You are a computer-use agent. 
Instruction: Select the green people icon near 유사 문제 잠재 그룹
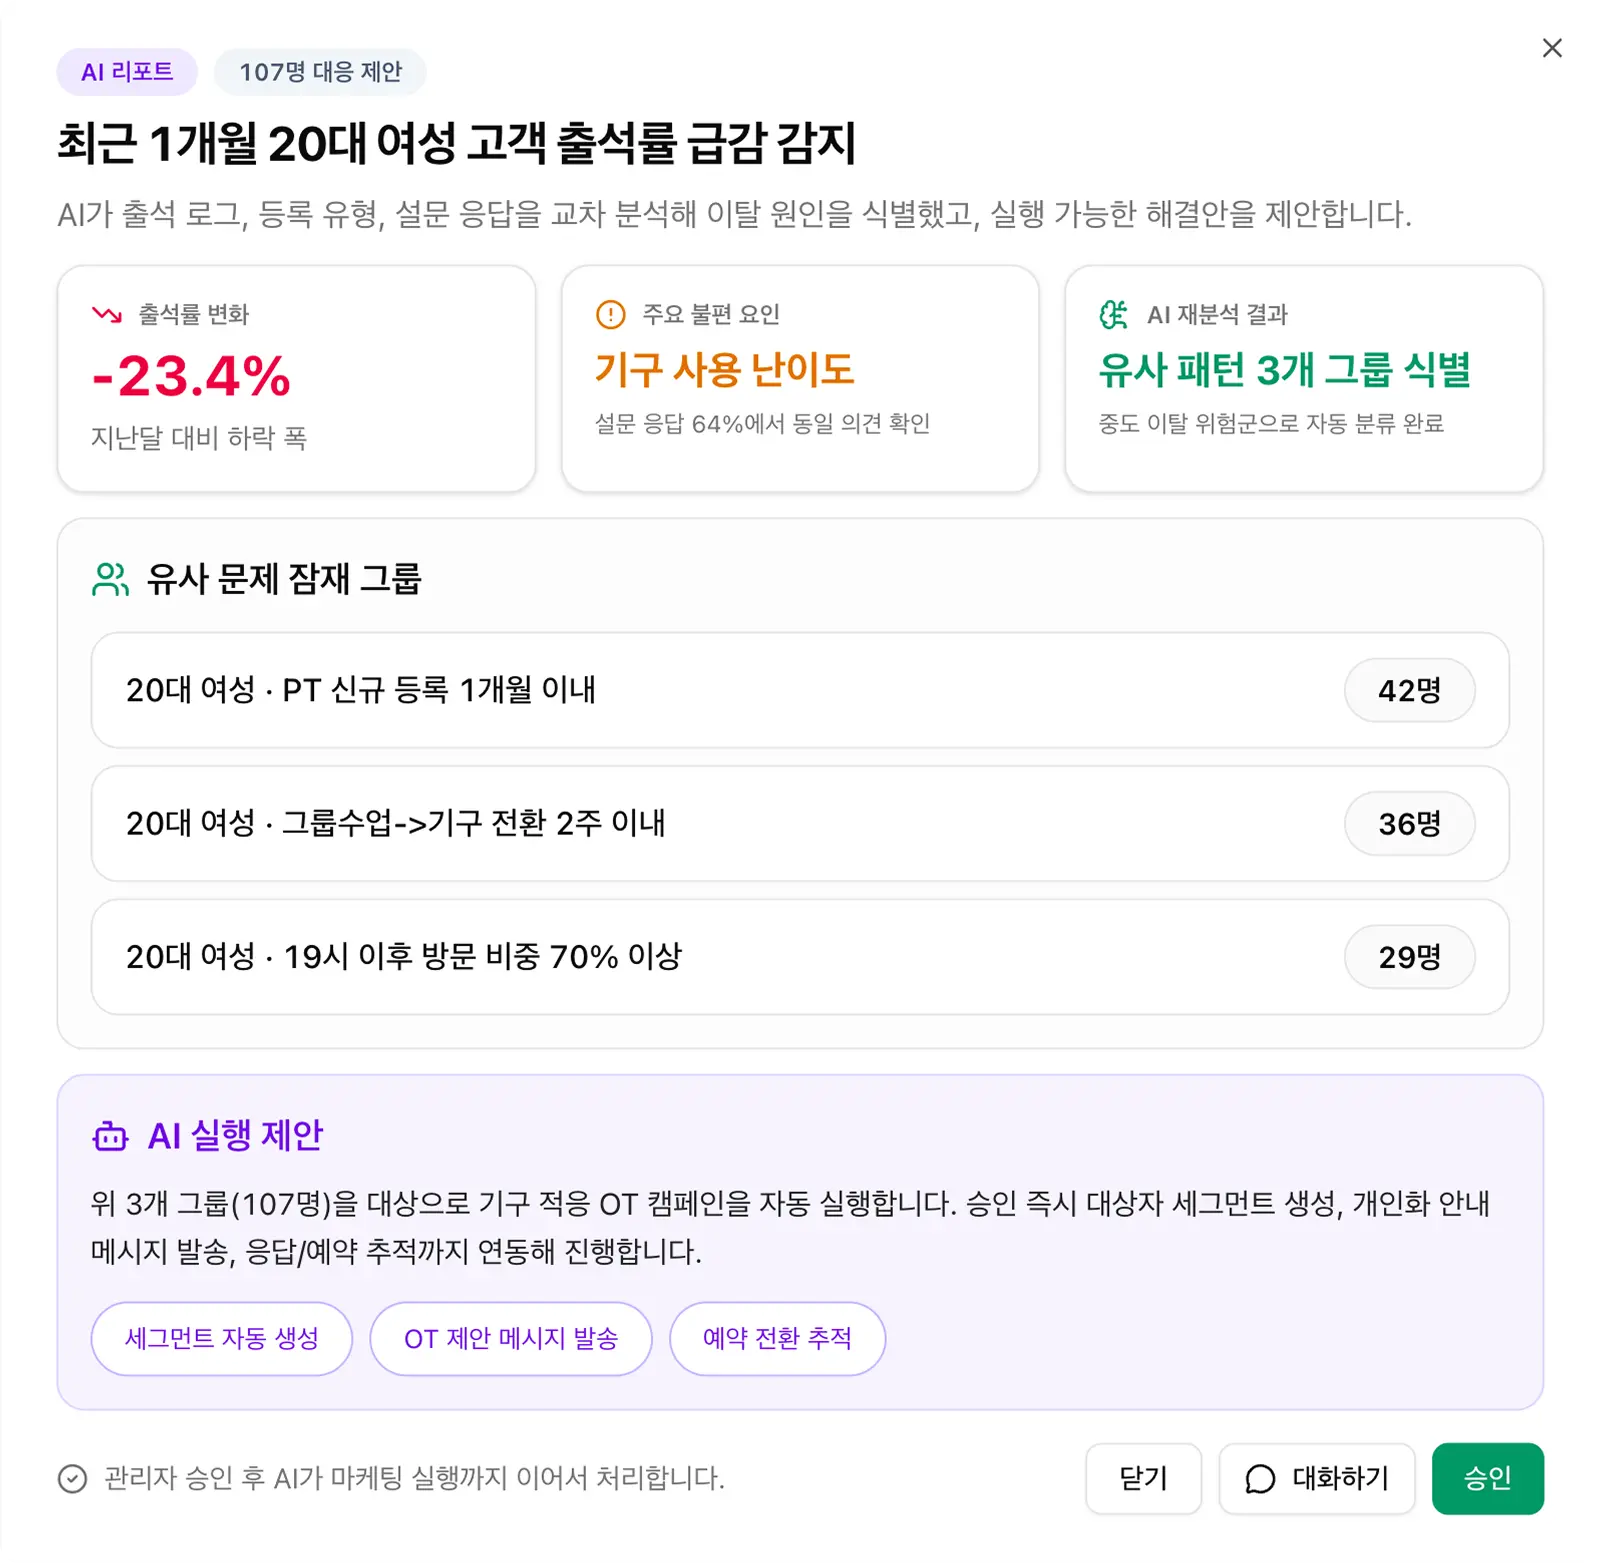point(111,577)
